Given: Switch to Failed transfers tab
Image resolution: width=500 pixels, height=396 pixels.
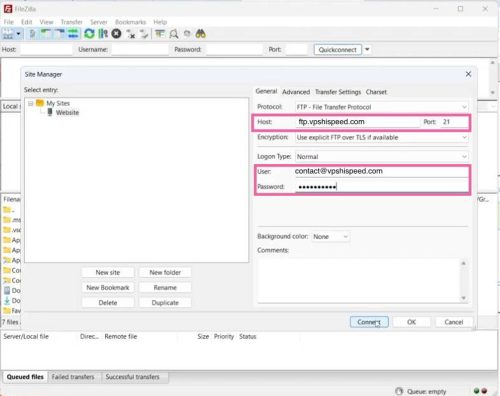Looking at the screenshot, I should 73,377.
